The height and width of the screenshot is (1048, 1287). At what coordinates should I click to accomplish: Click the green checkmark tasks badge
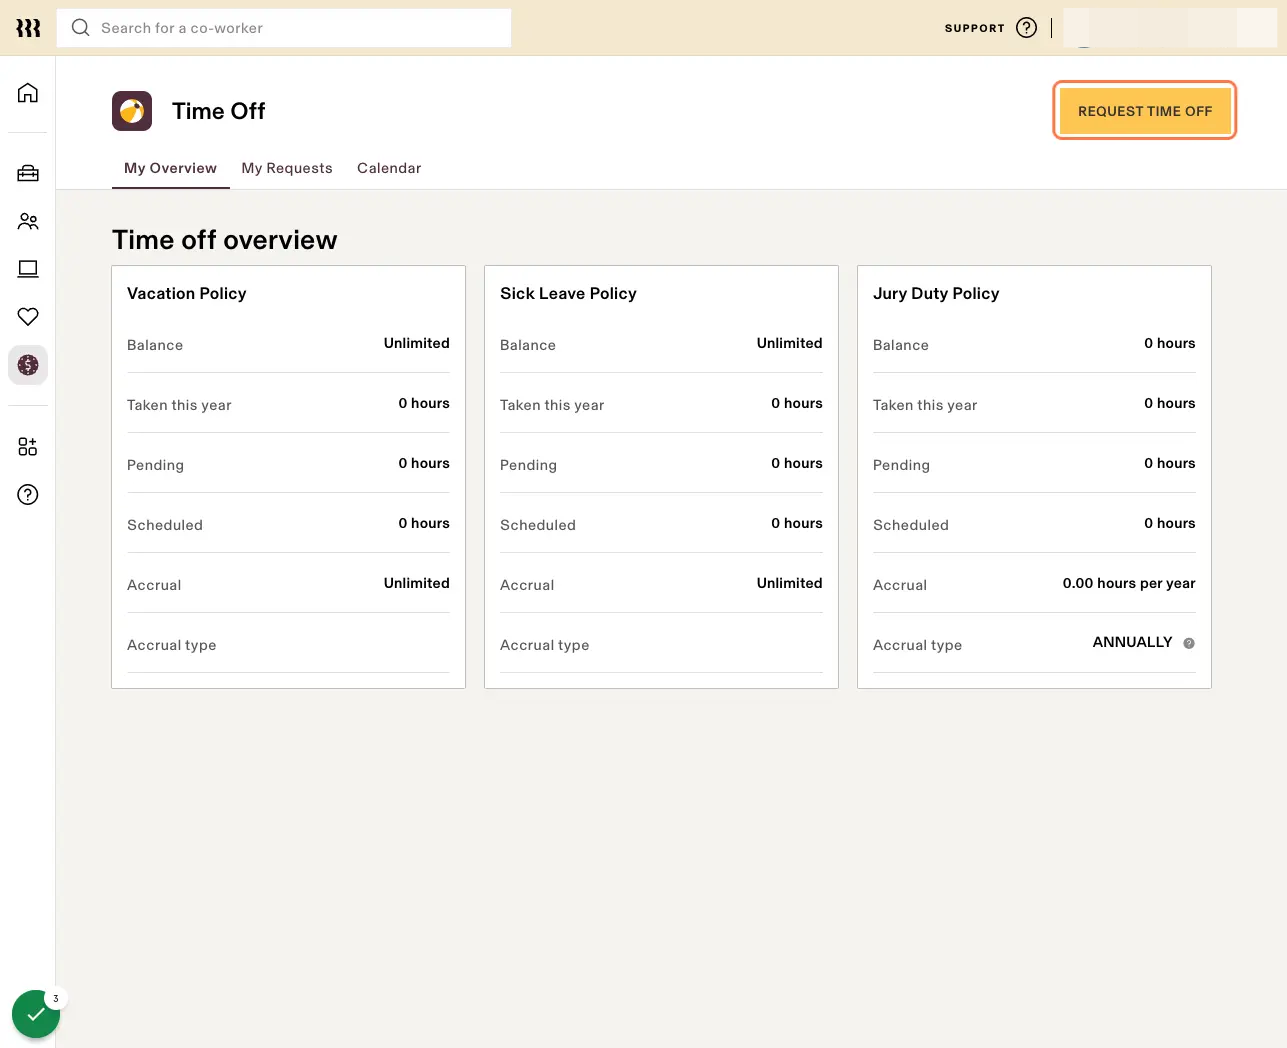coord(36,1014)
